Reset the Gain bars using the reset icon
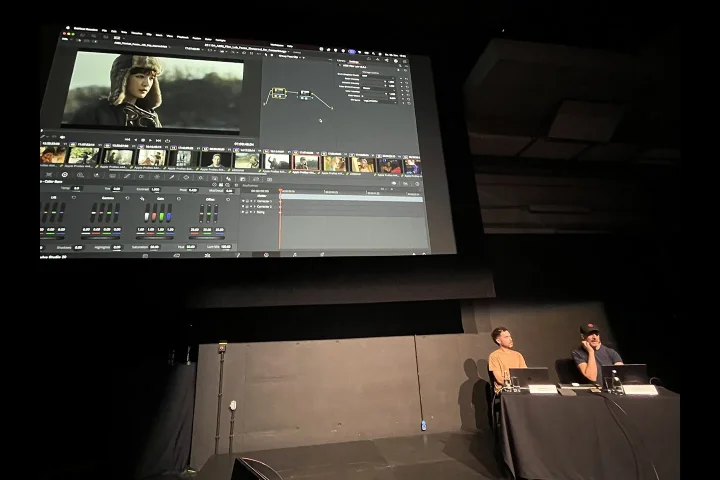 click(x=179, y=199)
